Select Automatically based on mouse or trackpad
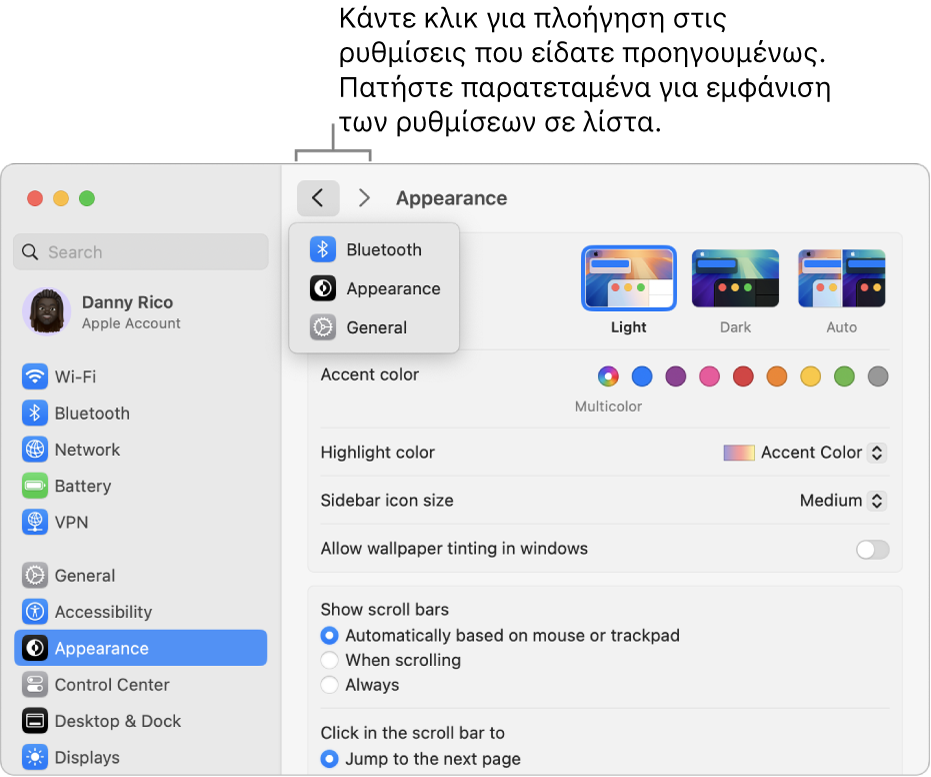This screenshot has width=931, height=777. pyautogui.click(x=330, y=635)
